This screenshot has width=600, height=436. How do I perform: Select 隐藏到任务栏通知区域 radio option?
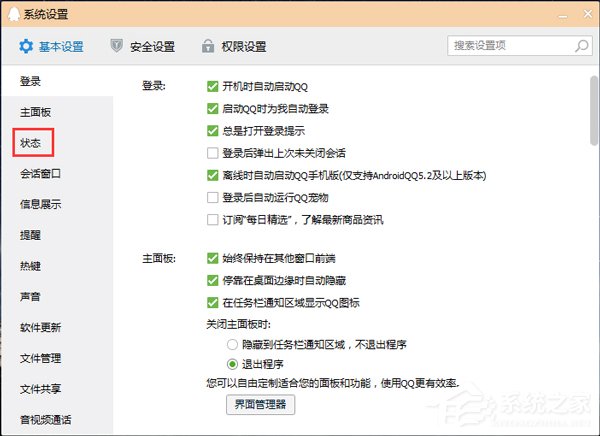pos(232,345)
